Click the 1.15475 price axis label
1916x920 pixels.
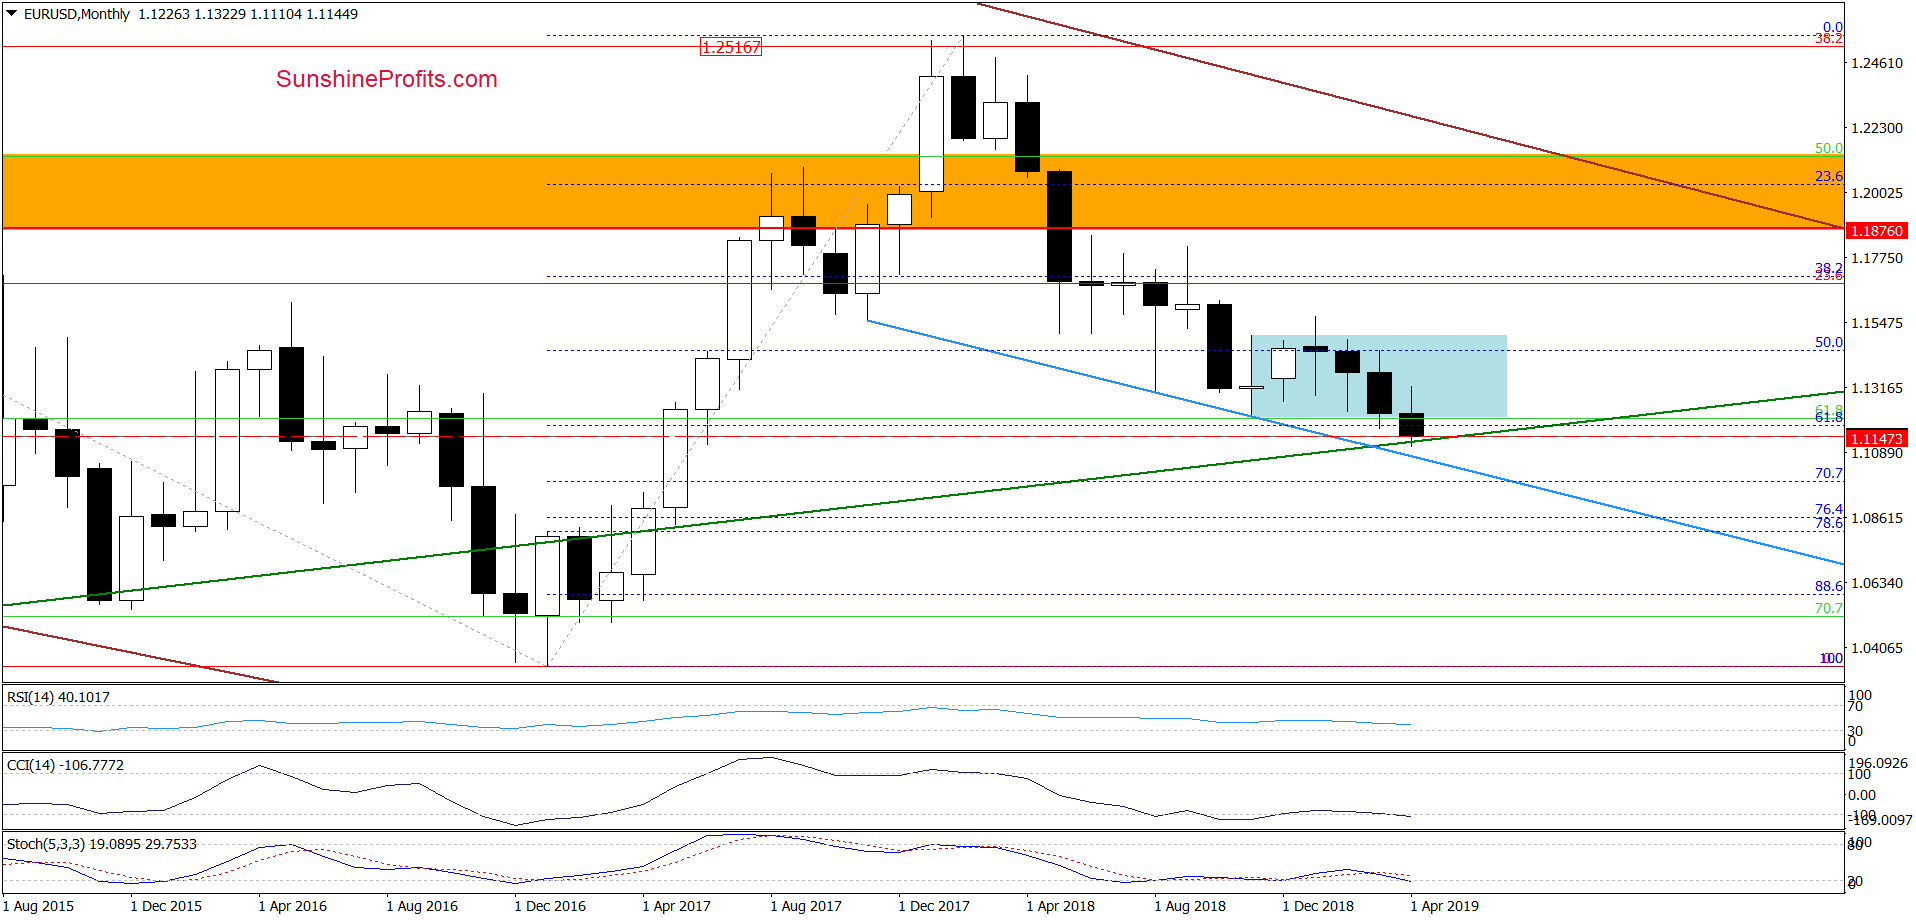[x=1877, y=323]
